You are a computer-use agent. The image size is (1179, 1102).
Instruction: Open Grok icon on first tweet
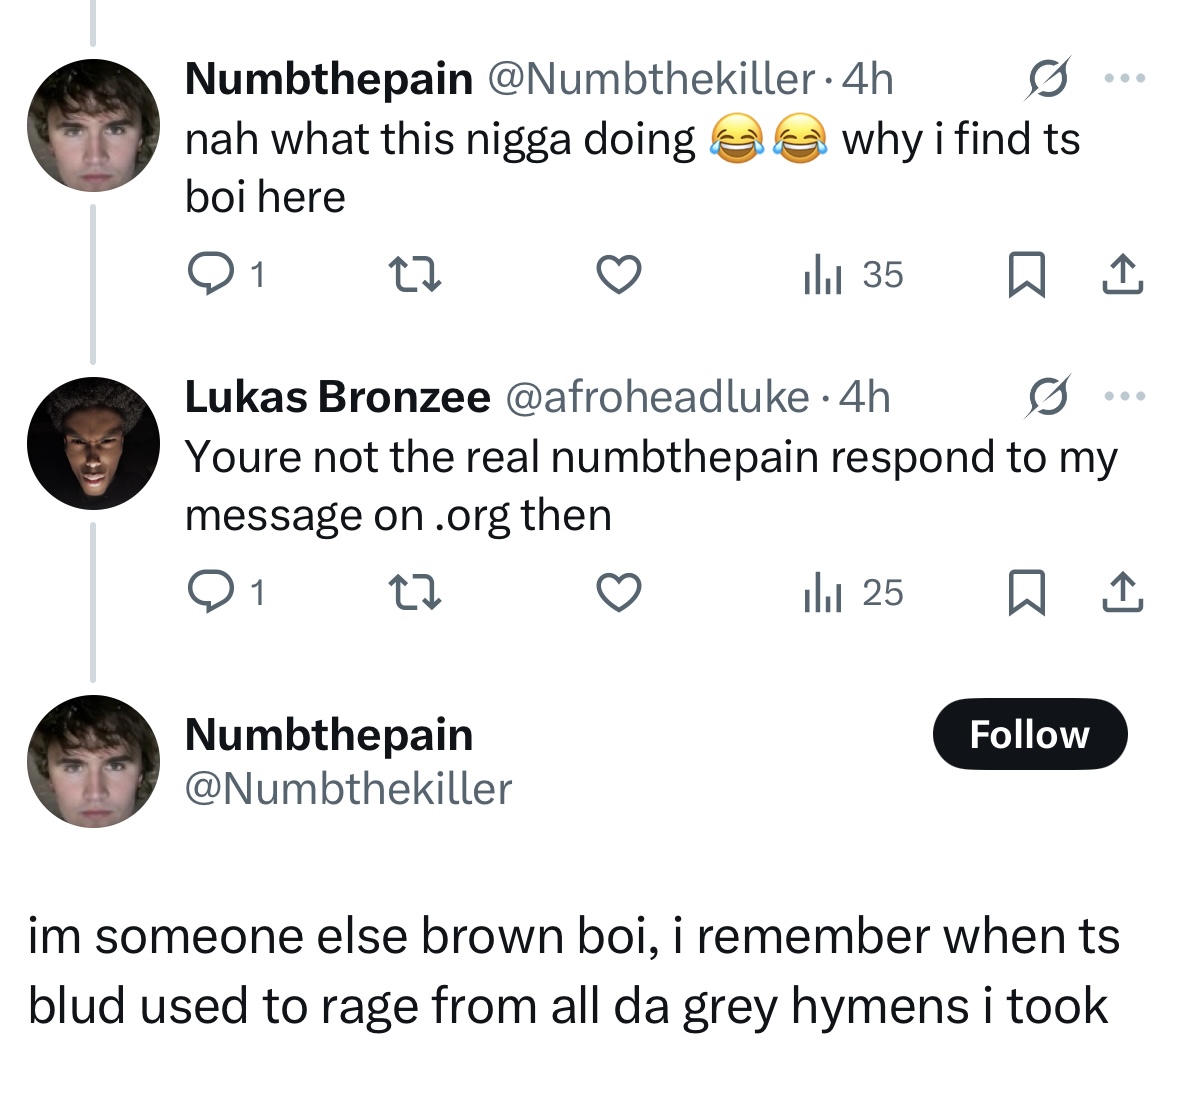pyautogui.click(x=1047, y=78)
